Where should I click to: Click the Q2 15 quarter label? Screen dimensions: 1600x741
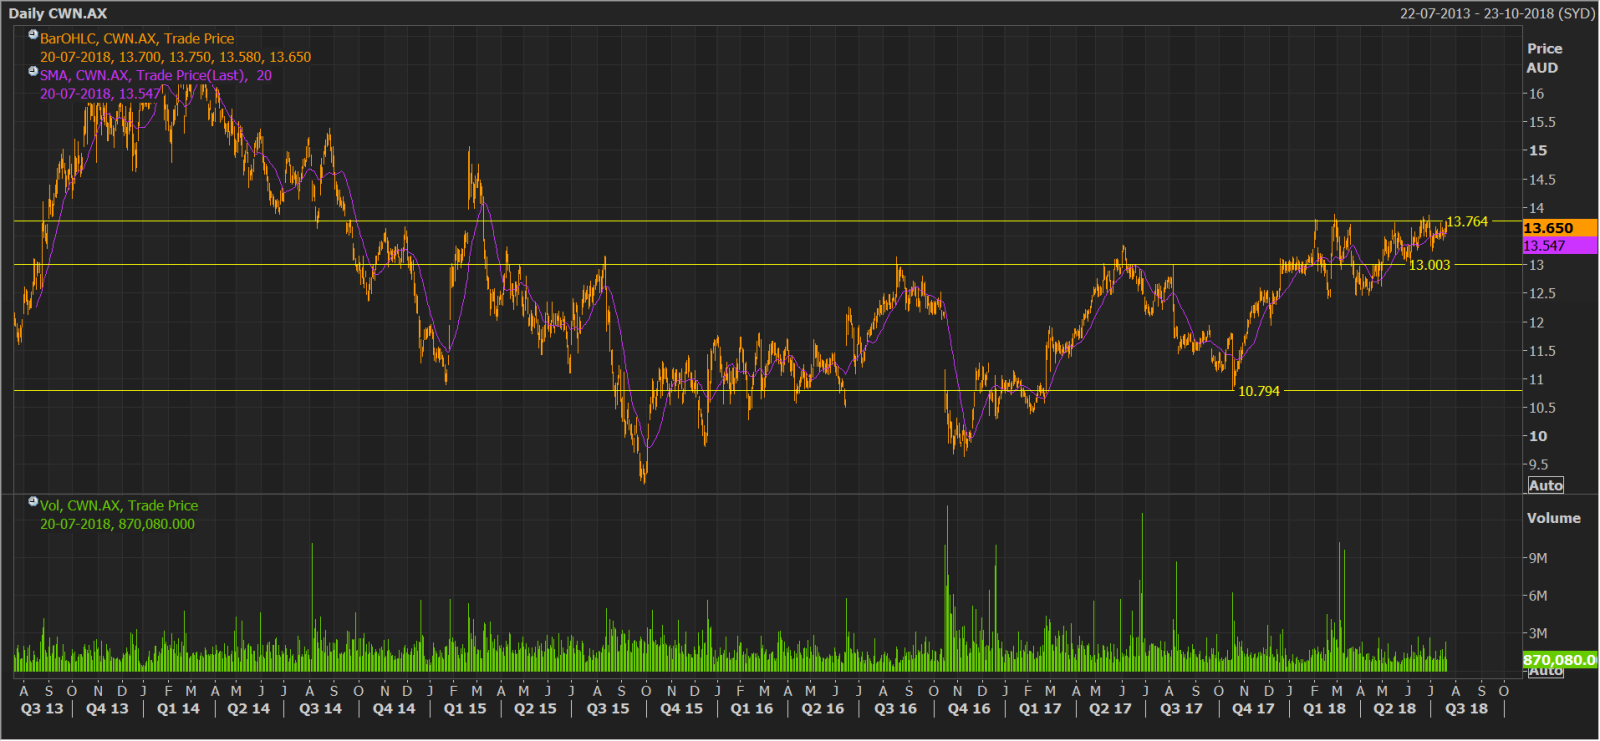(535, 709)
